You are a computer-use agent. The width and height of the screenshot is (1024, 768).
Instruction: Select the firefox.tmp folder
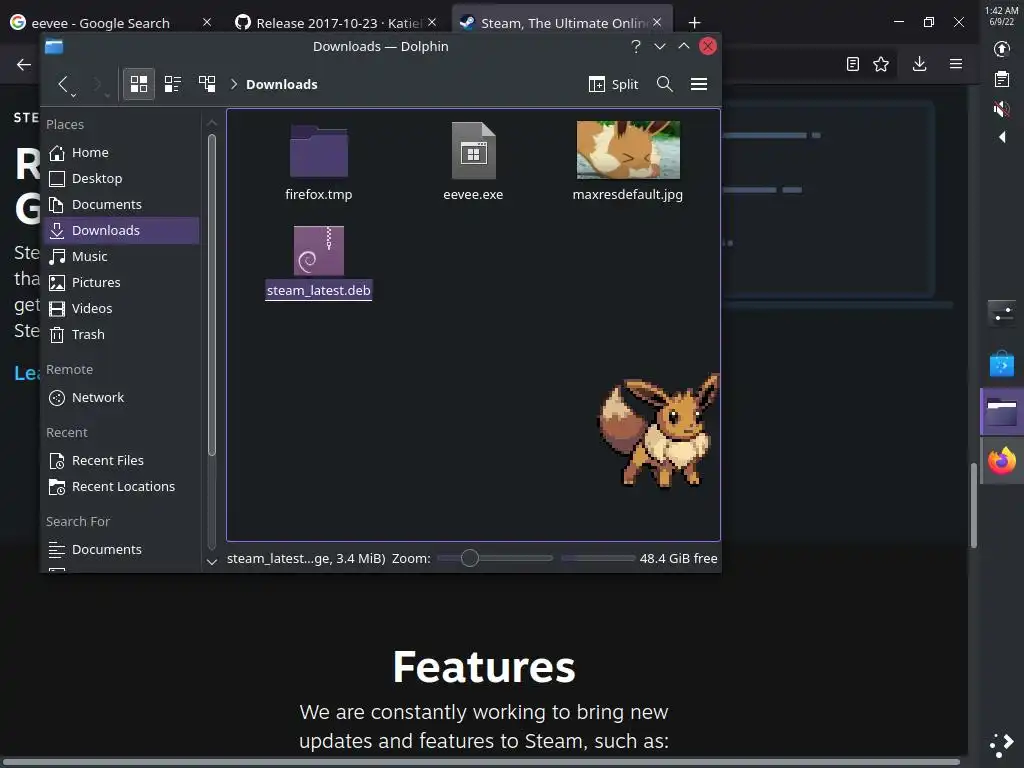(319, 163)
